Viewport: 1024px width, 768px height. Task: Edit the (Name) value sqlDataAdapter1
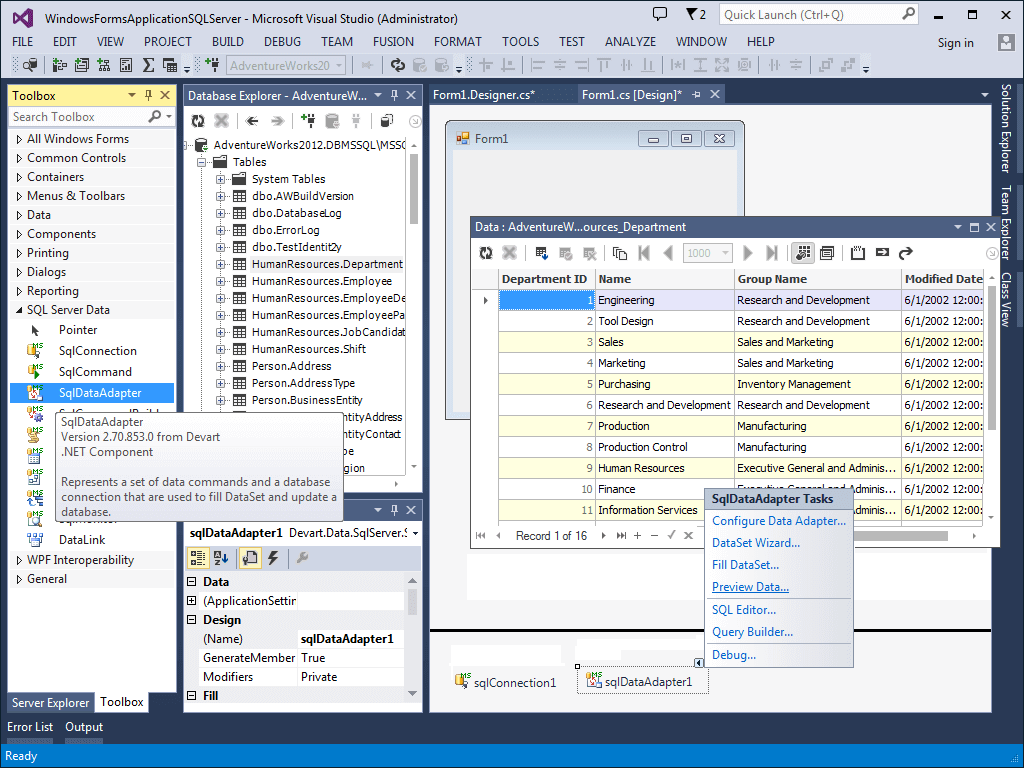click(x=351, y=639)
